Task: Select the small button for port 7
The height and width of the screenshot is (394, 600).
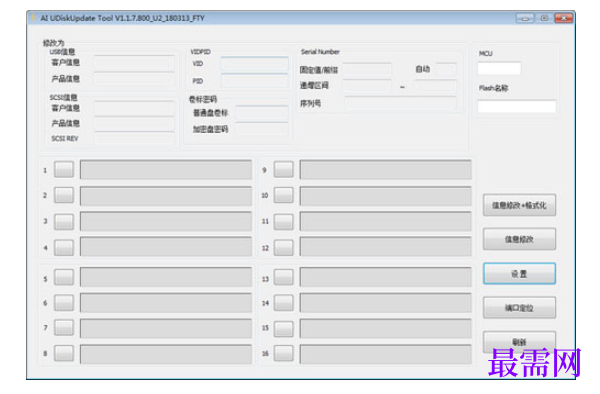Action: coord(64,328)
